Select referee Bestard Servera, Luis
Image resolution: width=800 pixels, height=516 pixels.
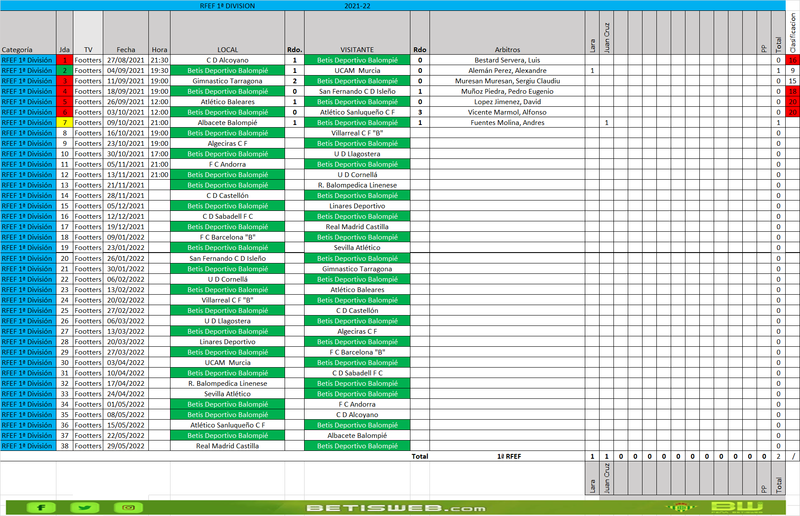pyautogui.click(x=507, y=60)
